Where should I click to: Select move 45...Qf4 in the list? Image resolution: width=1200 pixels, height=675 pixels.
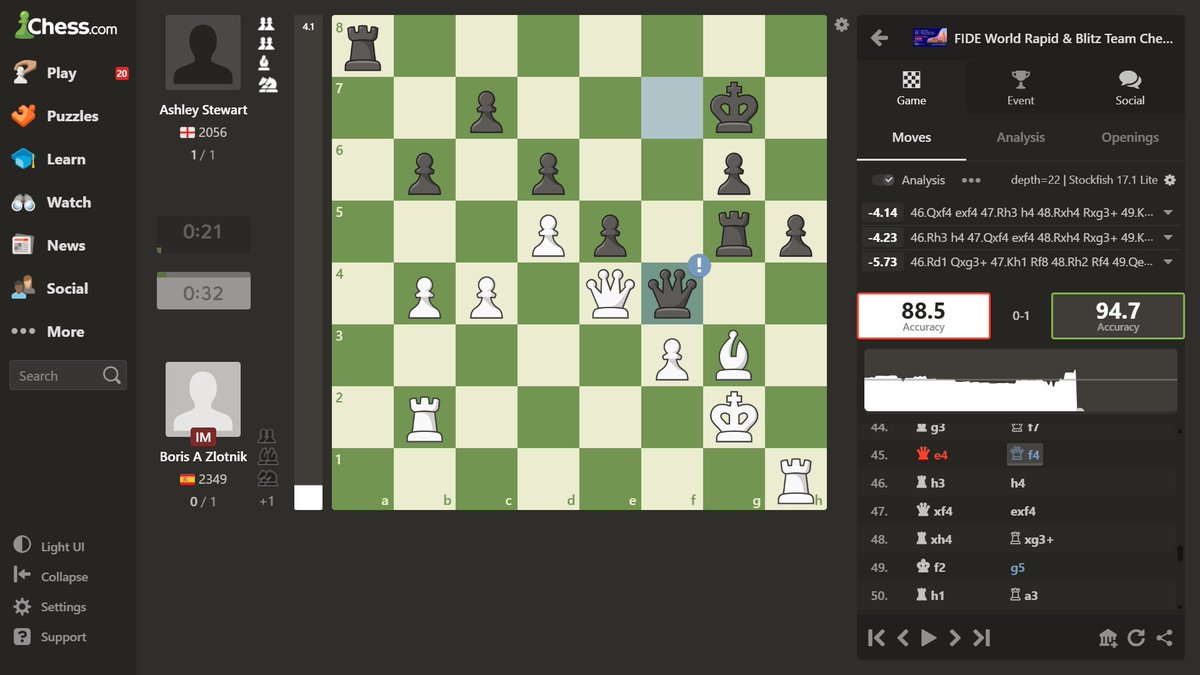click(1025, 455)
